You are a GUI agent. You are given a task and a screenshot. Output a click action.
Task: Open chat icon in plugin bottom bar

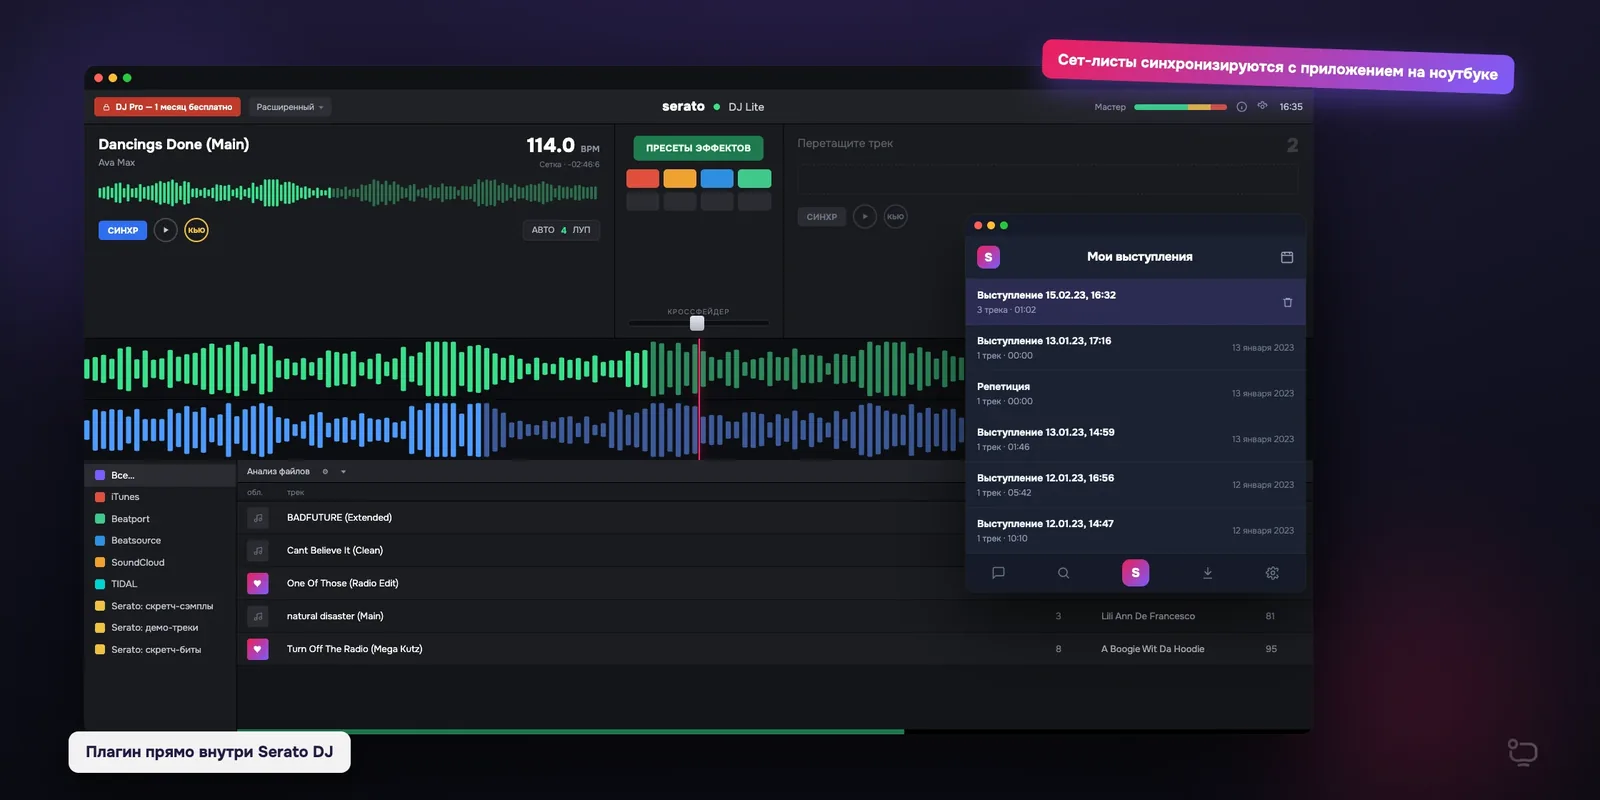(x=998, y=573)
